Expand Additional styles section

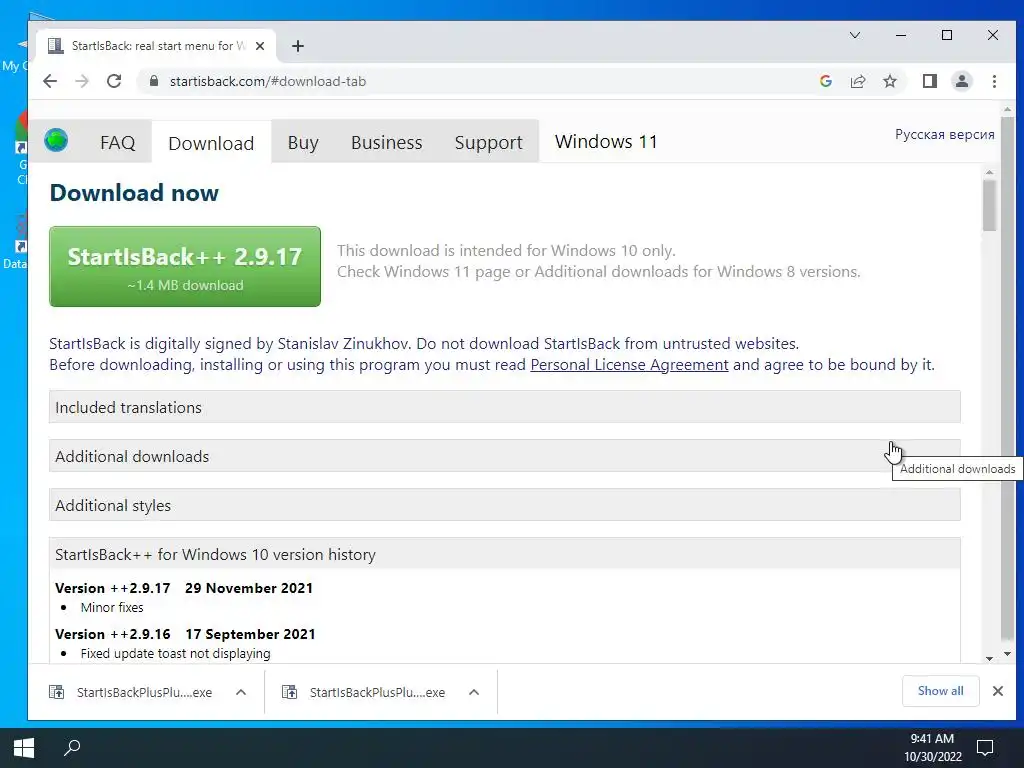click(x=505, y=505)
